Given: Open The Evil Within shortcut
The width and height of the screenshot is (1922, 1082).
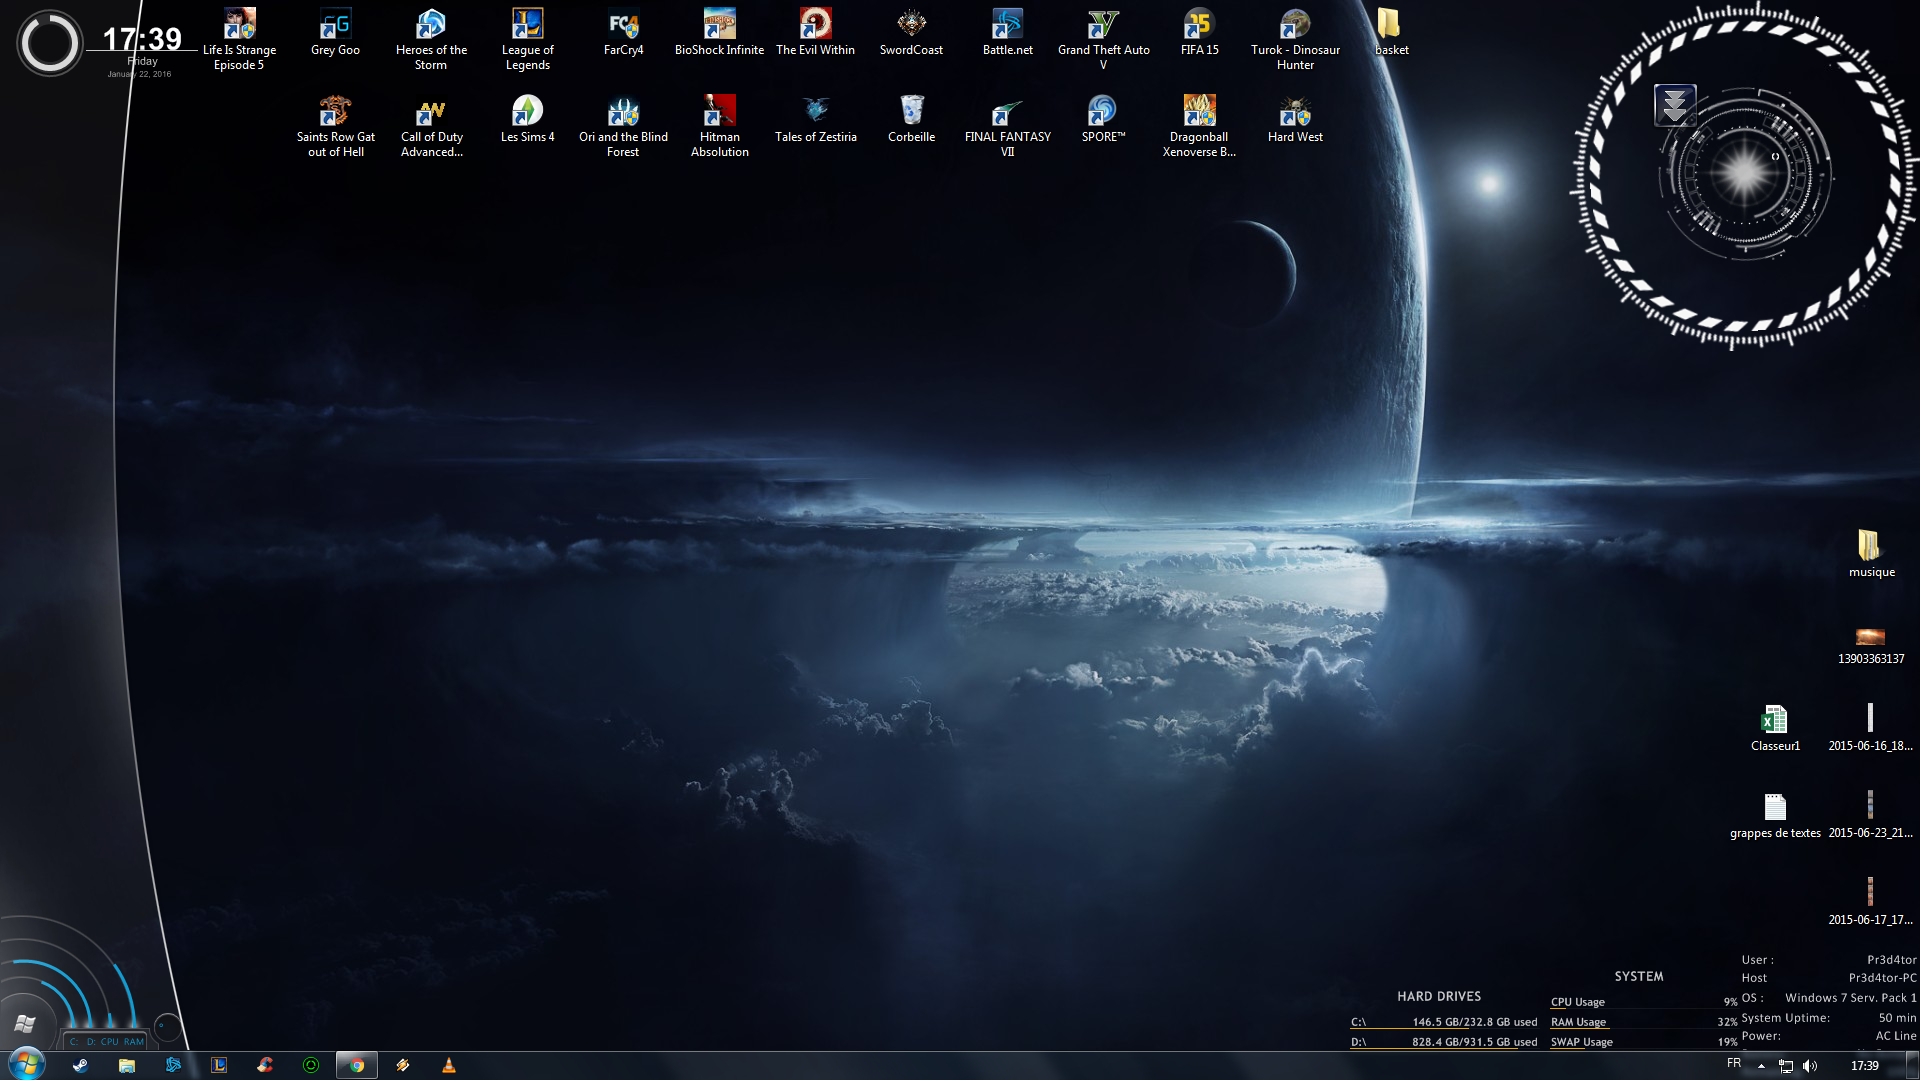Looking at the screenshot, I should coord(816,33).
